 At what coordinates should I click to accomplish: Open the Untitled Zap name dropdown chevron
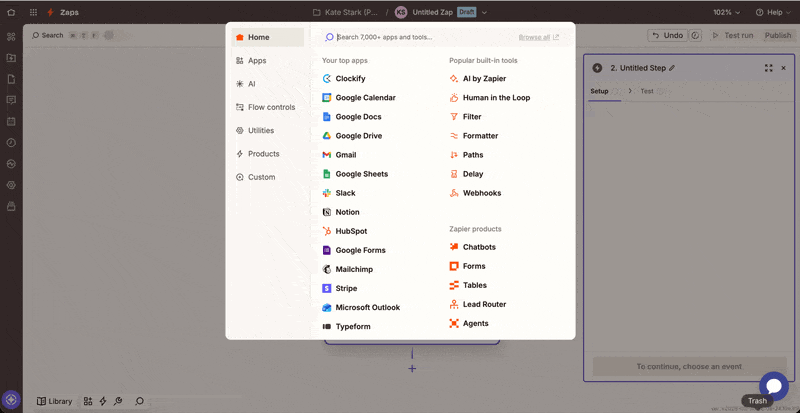click(485, 12)
